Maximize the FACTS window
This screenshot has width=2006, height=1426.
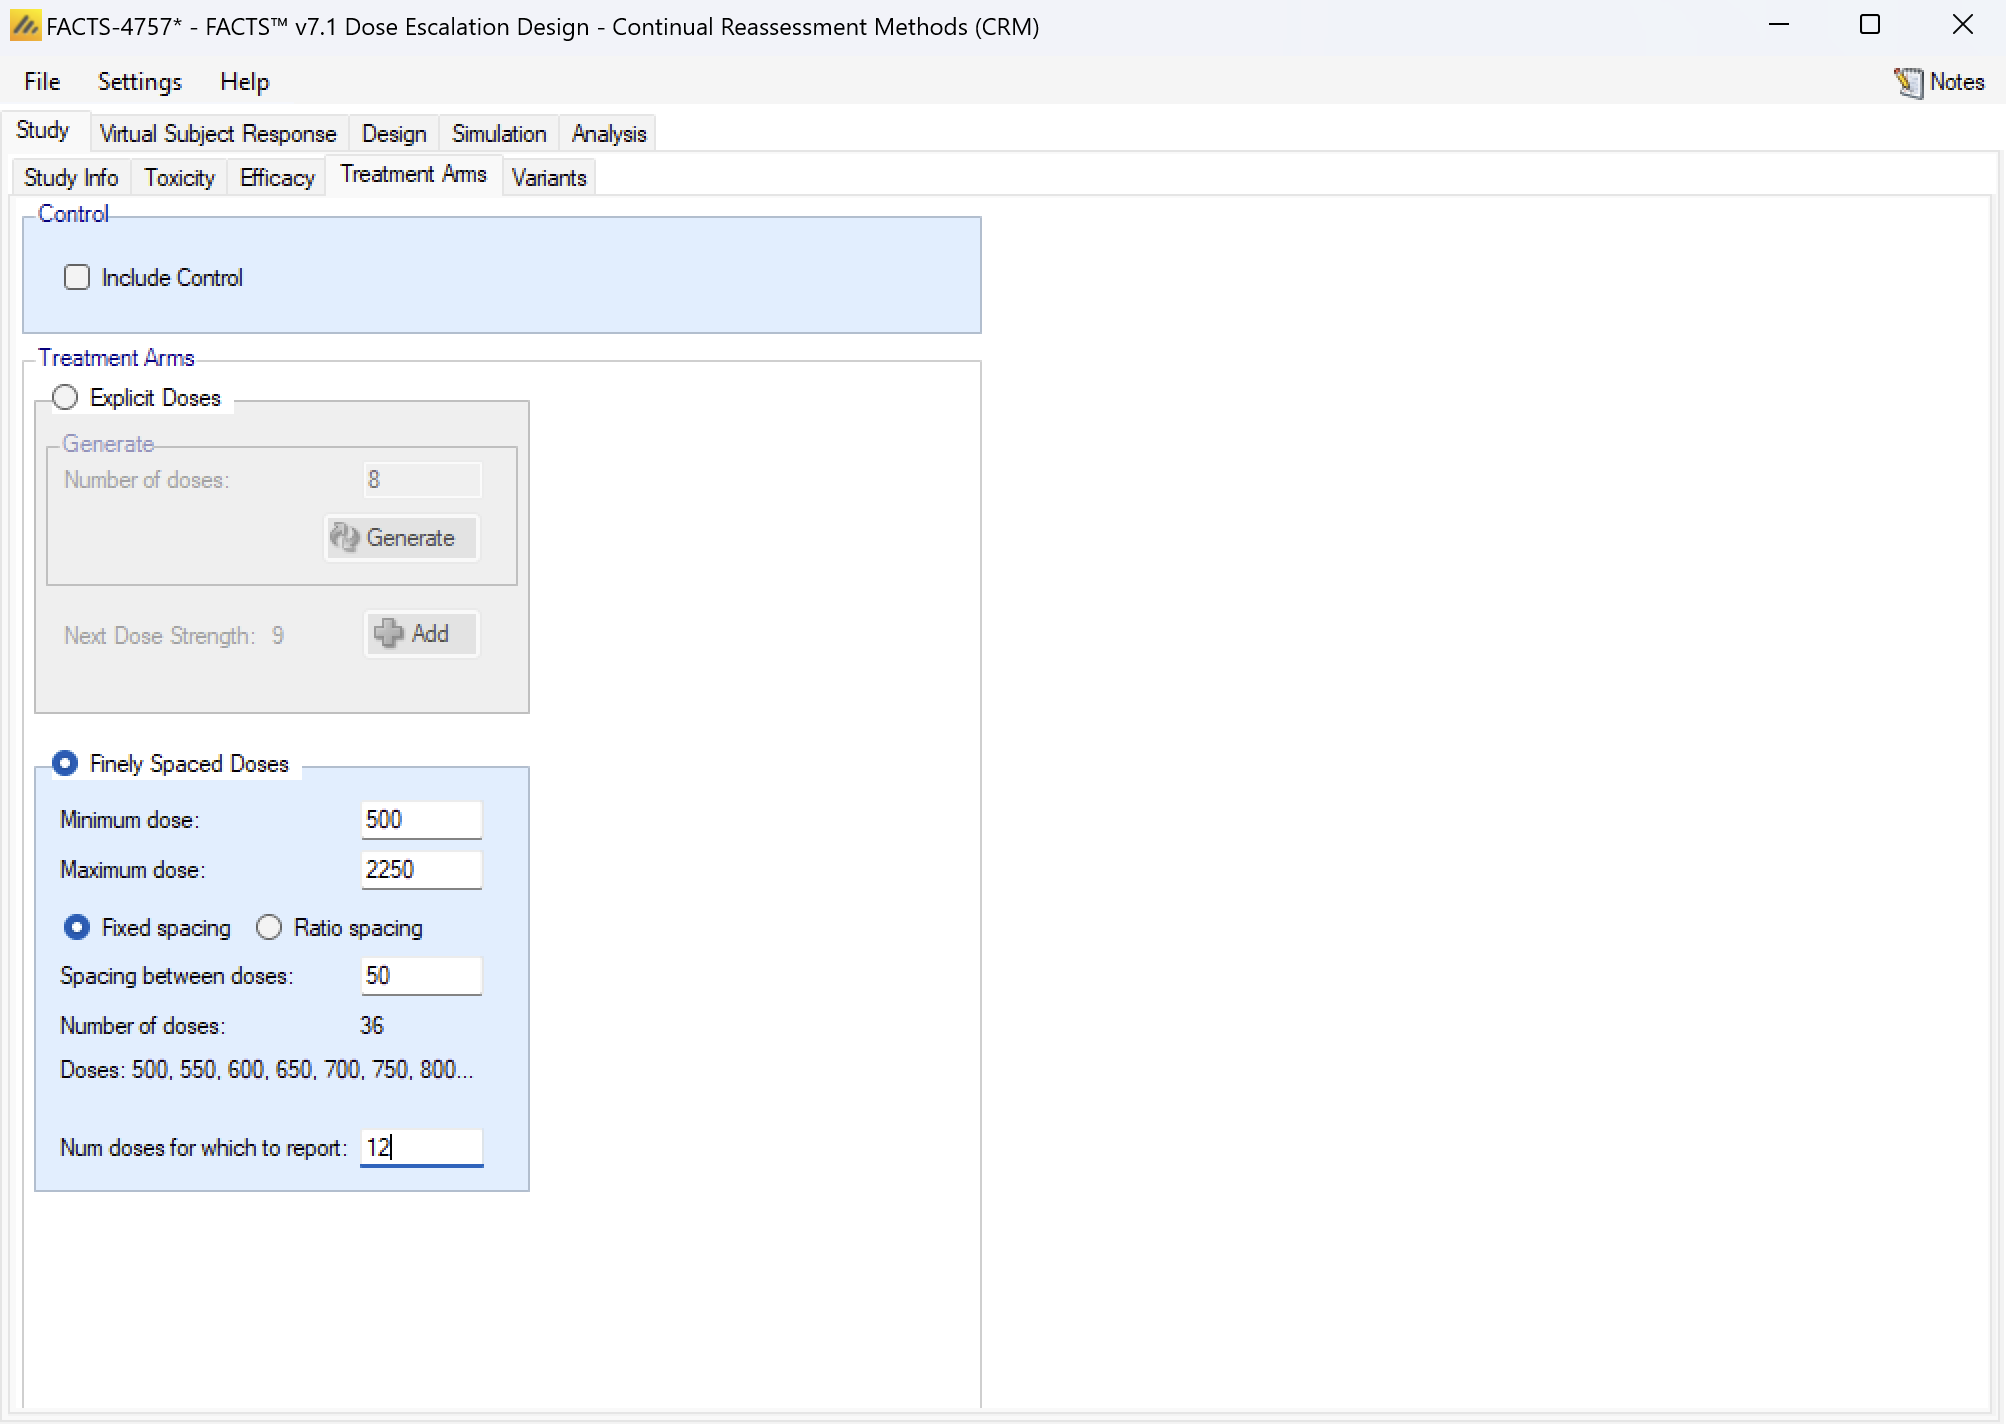coord(1869,26)
